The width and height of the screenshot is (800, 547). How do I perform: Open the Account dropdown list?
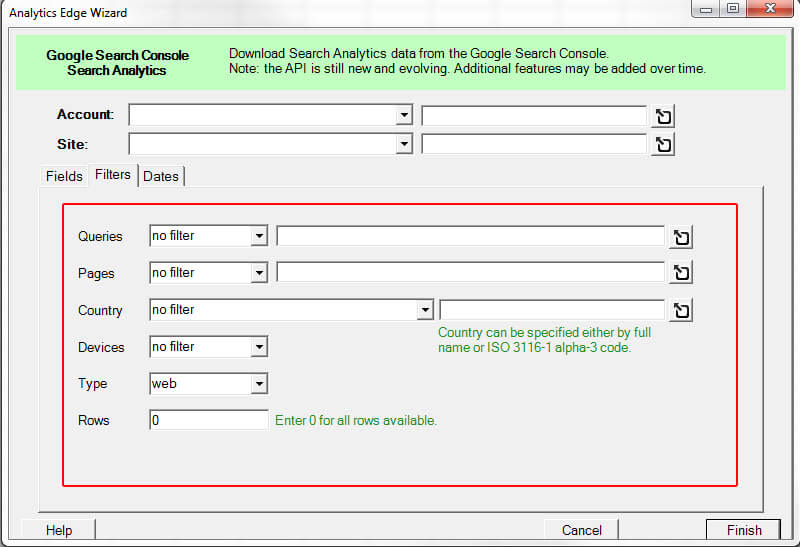tap(404, 115)
